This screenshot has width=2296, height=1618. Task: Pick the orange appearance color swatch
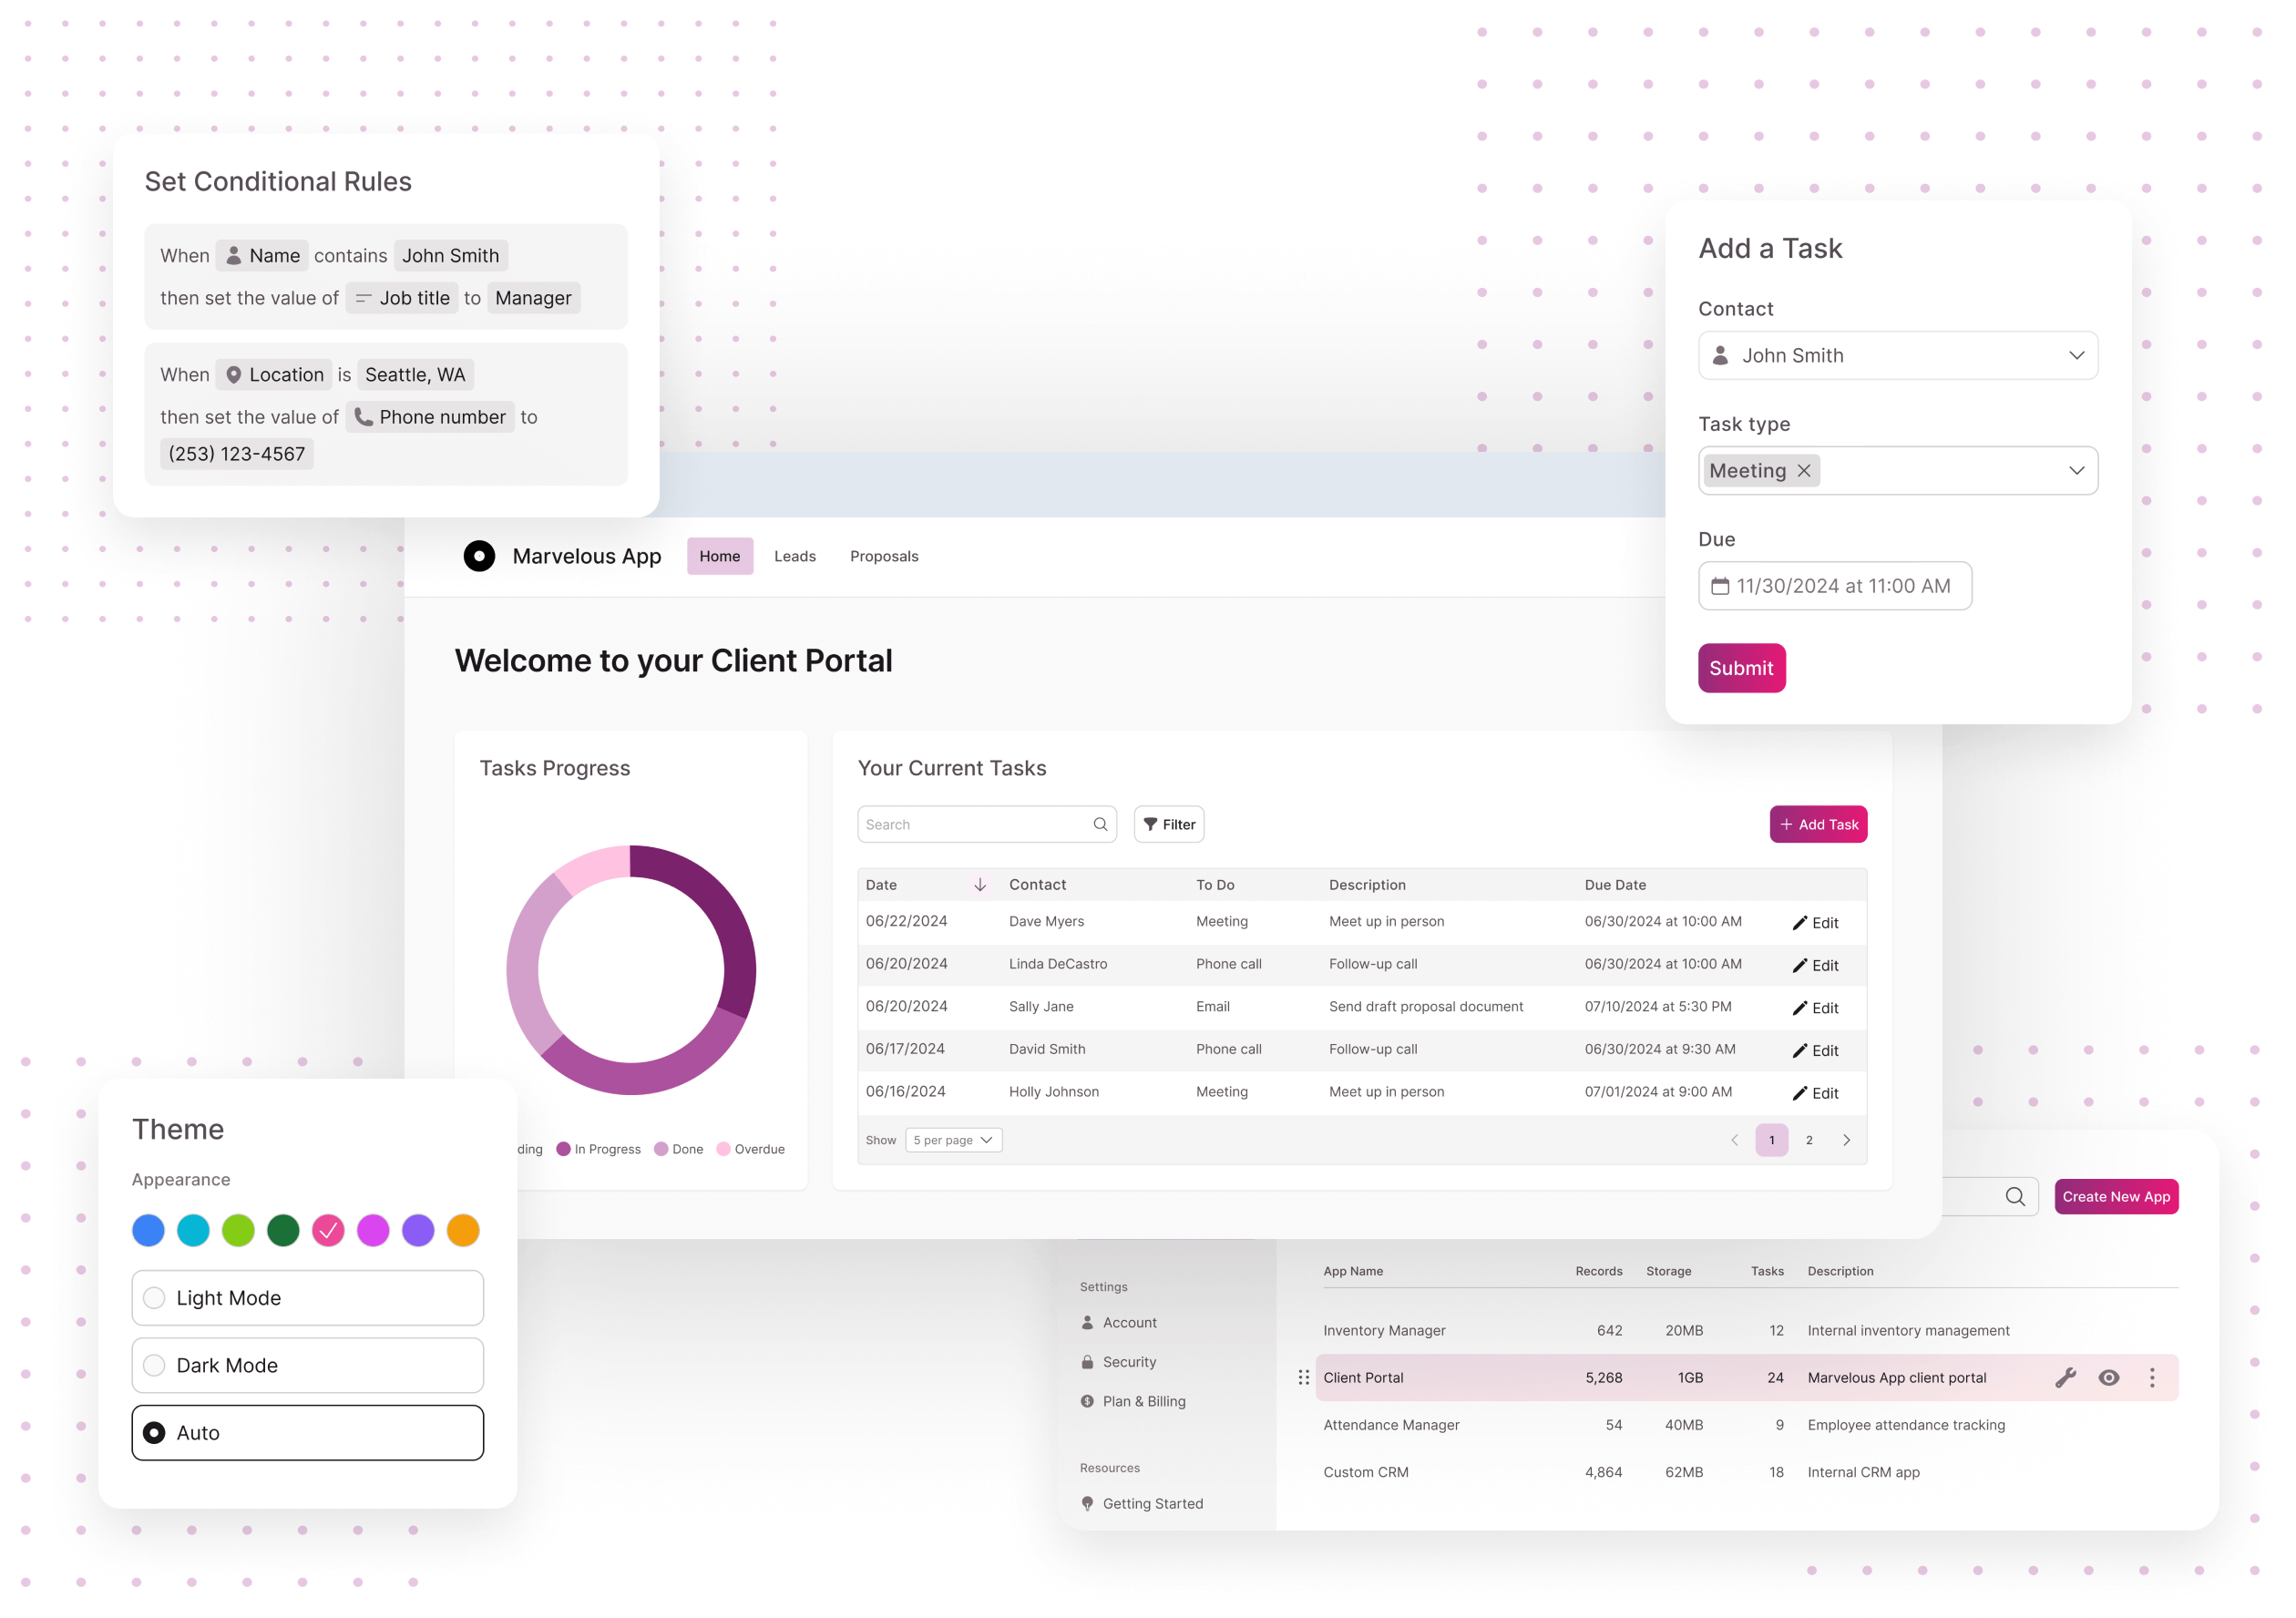463,1231
